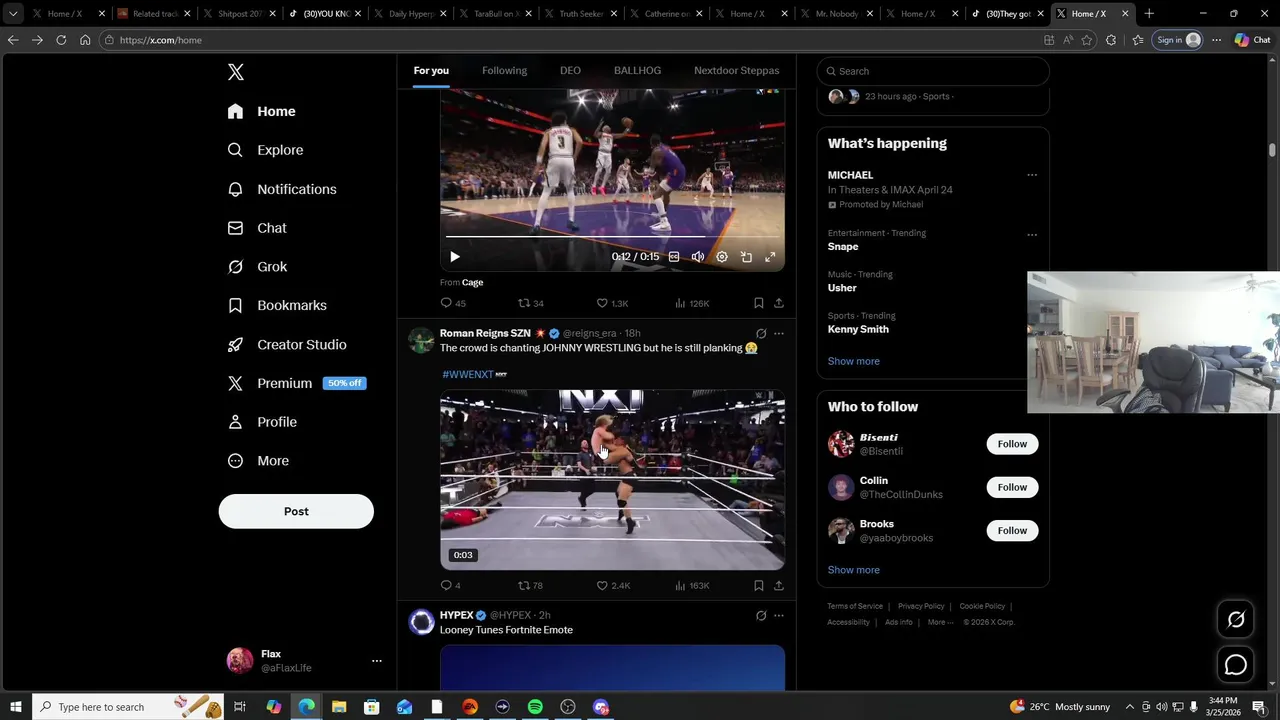Switch to the BALLHOG tab
Viewport: 1280px width, 720px height.
point(637,70)
